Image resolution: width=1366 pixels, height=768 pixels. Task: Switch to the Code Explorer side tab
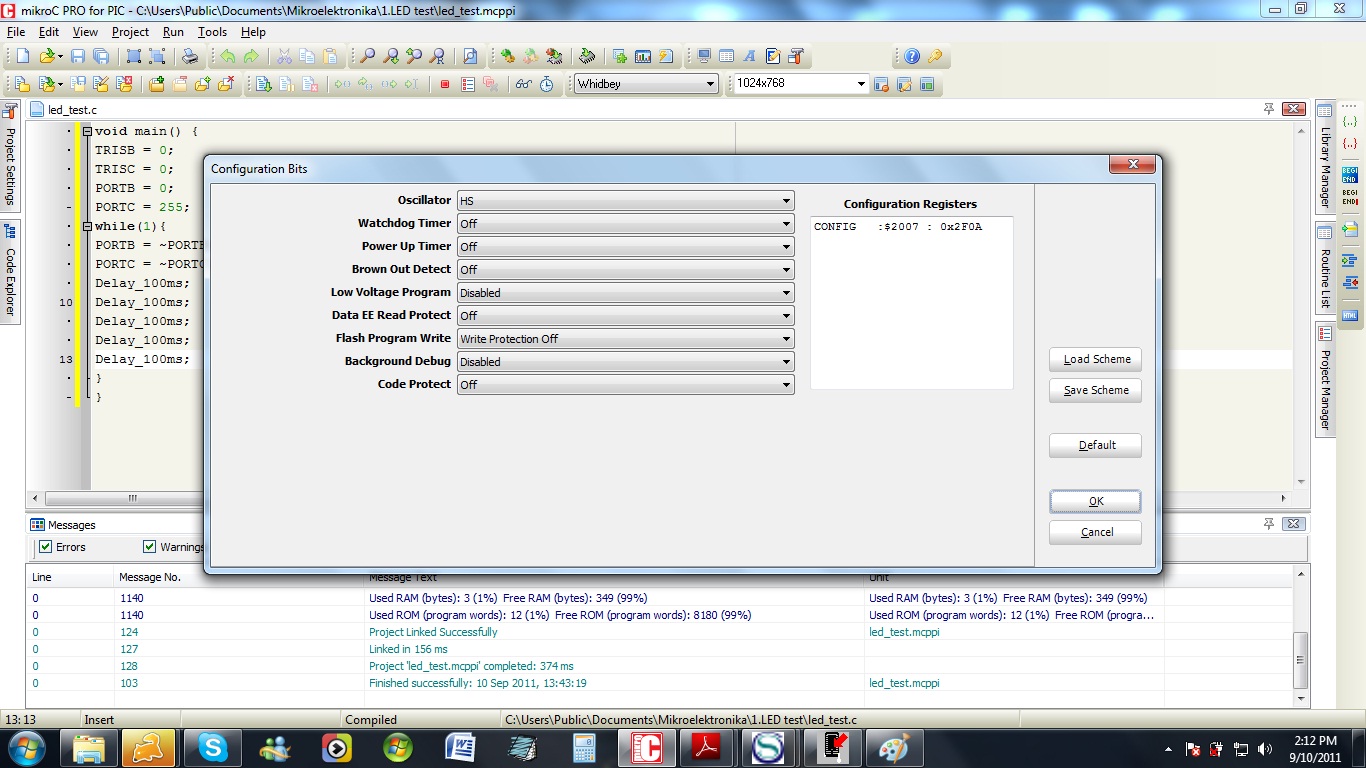[x=10, y=271]
